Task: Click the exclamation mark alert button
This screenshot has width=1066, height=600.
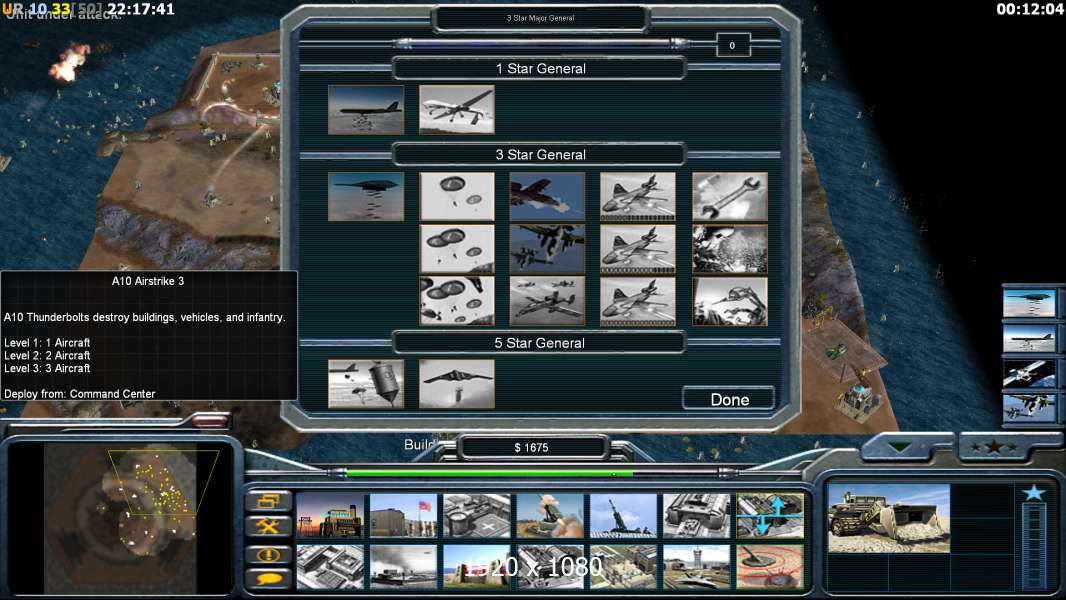Action: [x=269, y=554]
